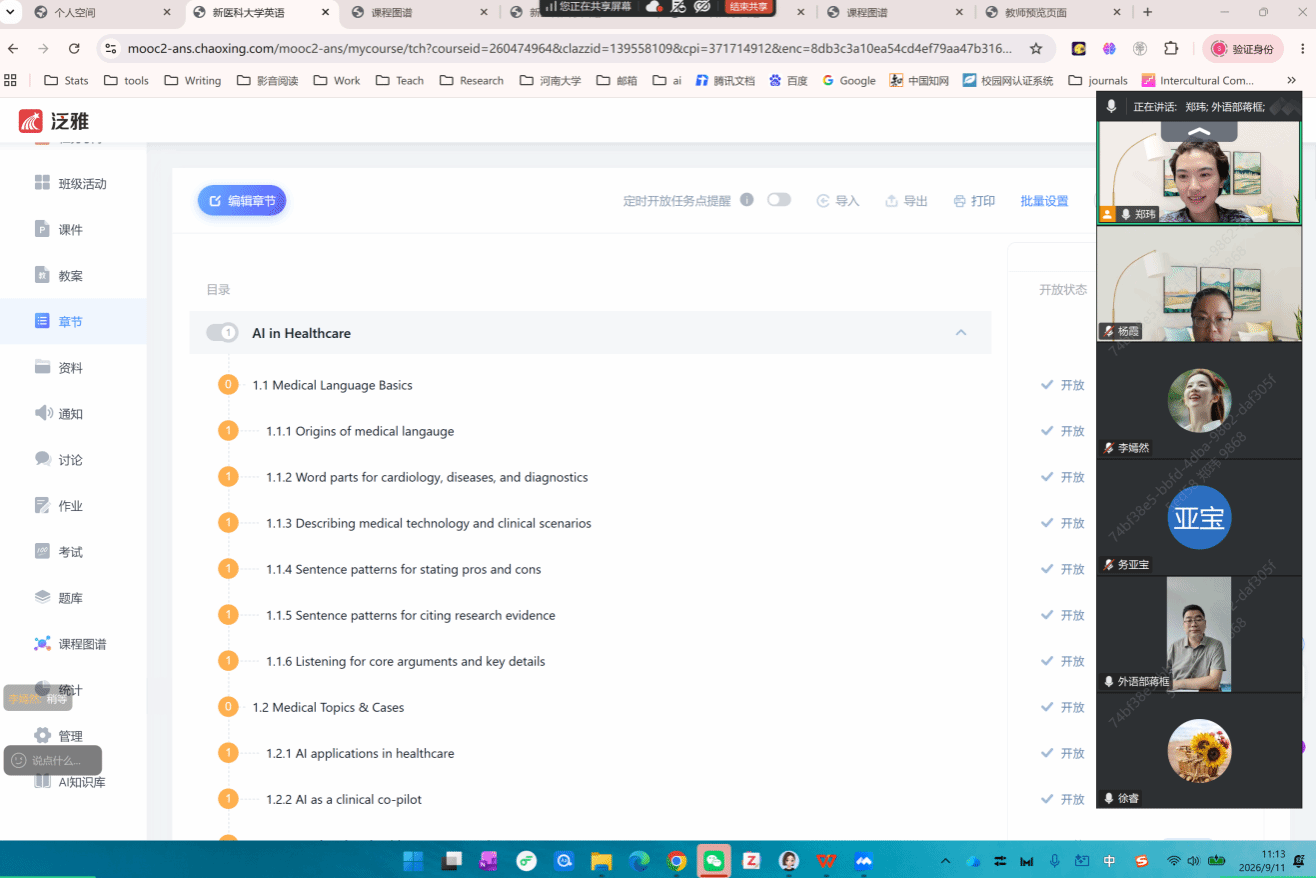The height and width of the screenshot is (878, 1316).
Task: Open the 课件 sidebar icon
Action: (42, 229)
